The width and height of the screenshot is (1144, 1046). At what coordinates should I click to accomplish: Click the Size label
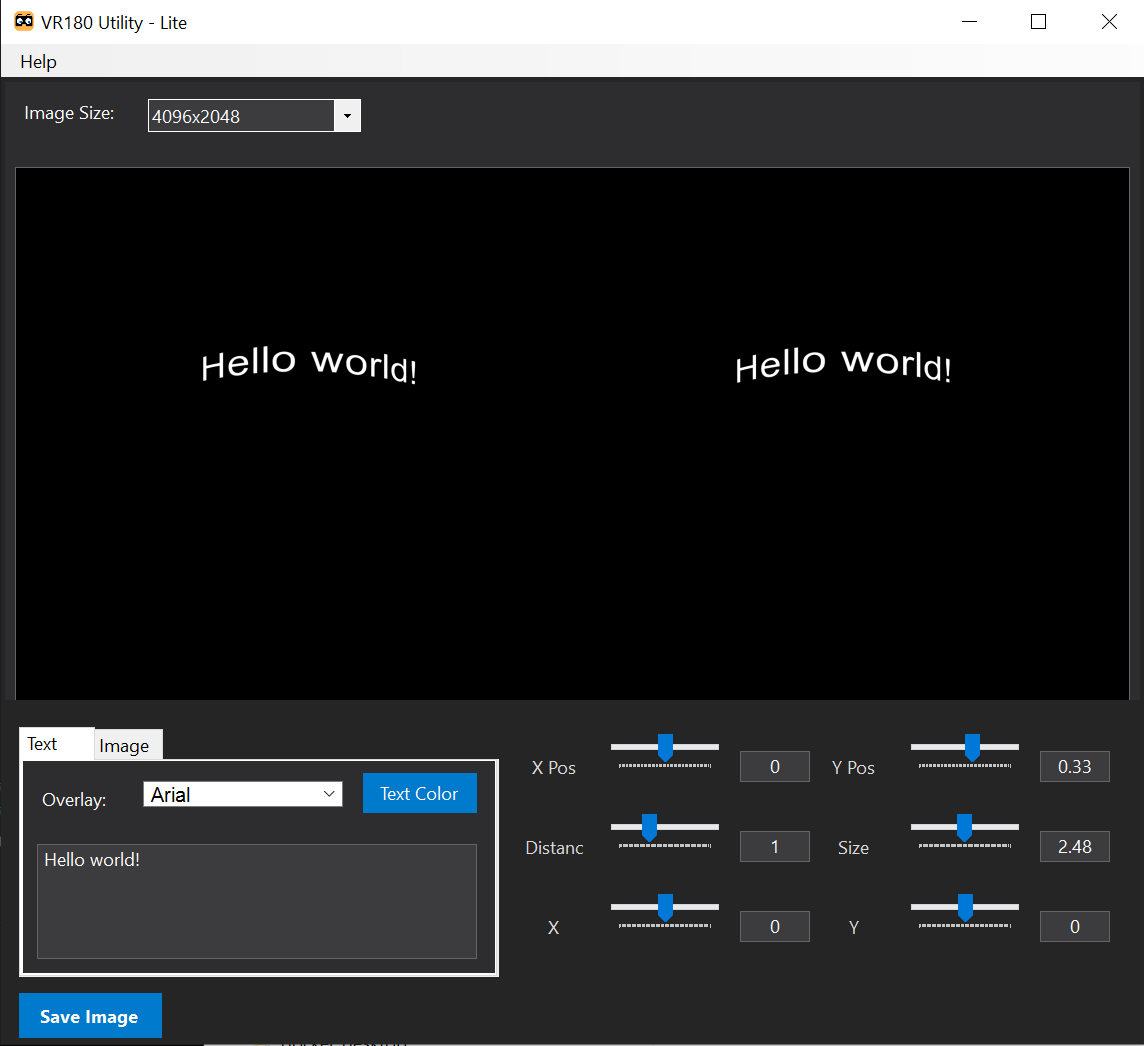click(853, 848)
